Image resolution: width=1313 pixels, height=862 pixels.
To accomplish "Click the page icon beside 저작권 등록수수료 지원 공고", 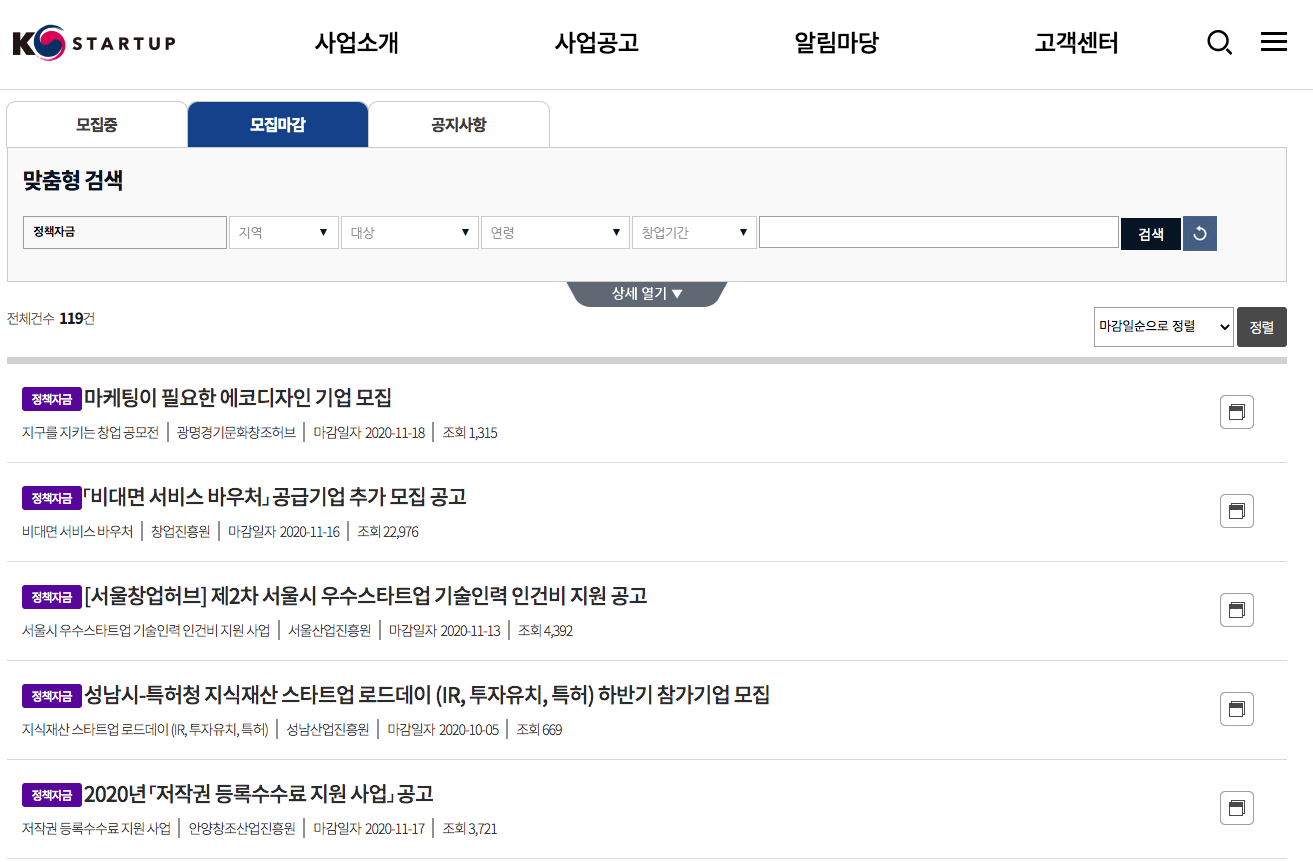I will tap(1236, 807).
